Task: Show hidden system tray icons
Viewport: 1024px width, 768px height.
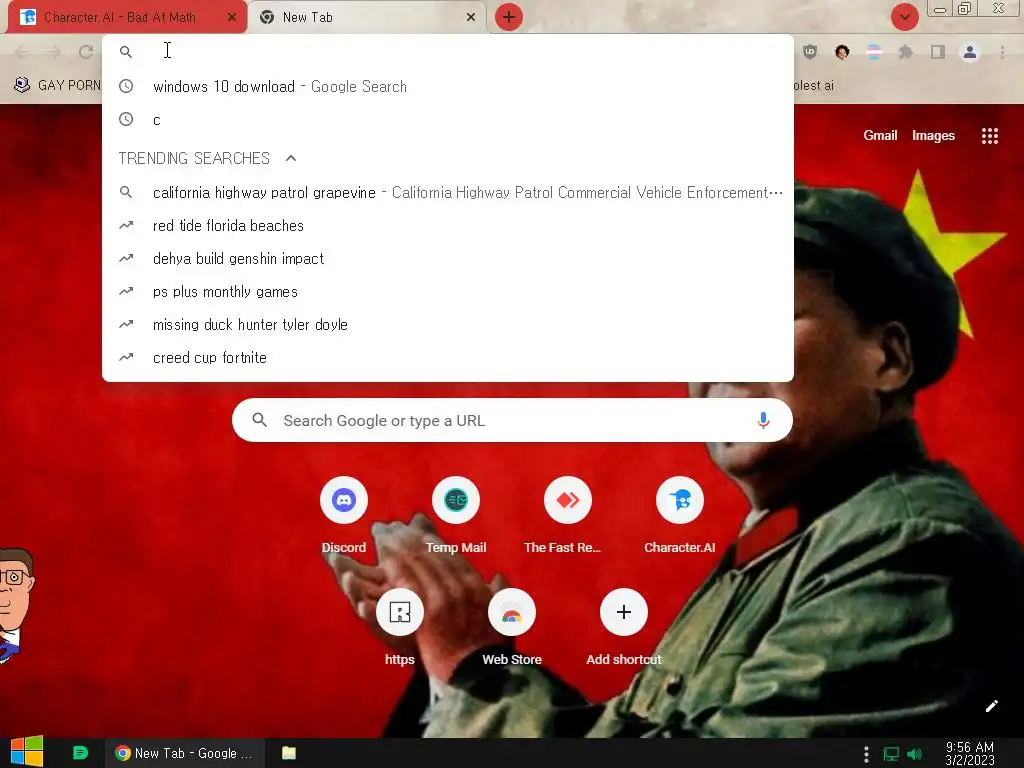Action: [866, 754]
